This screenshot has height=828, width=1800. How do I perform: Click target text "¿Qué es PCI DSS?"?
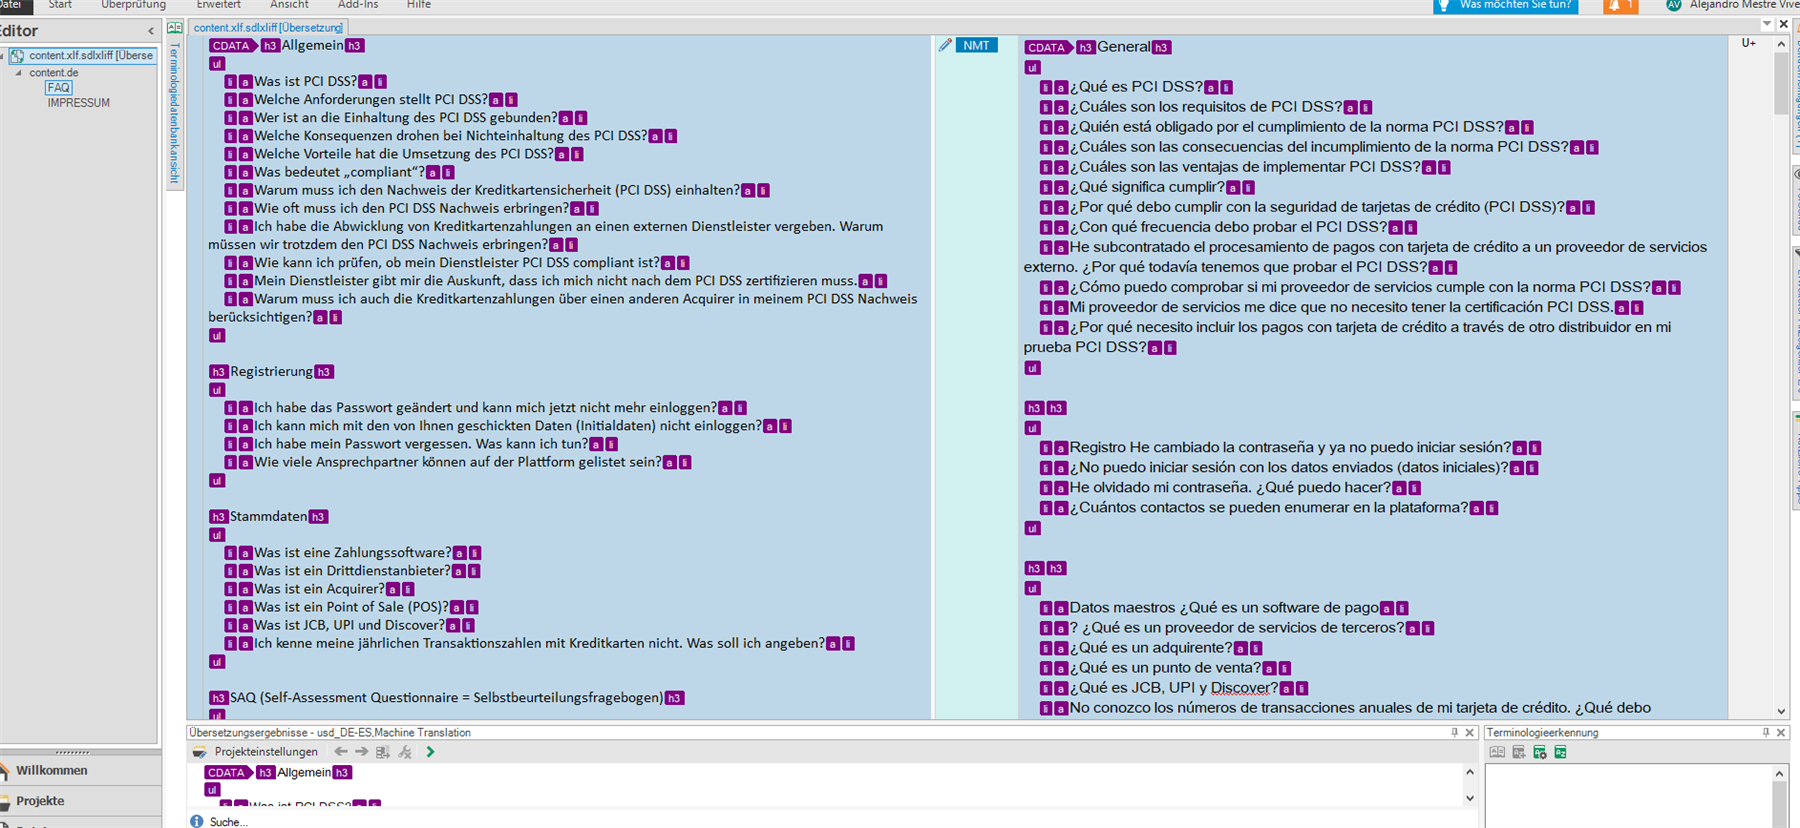[x=1136, y=87]
